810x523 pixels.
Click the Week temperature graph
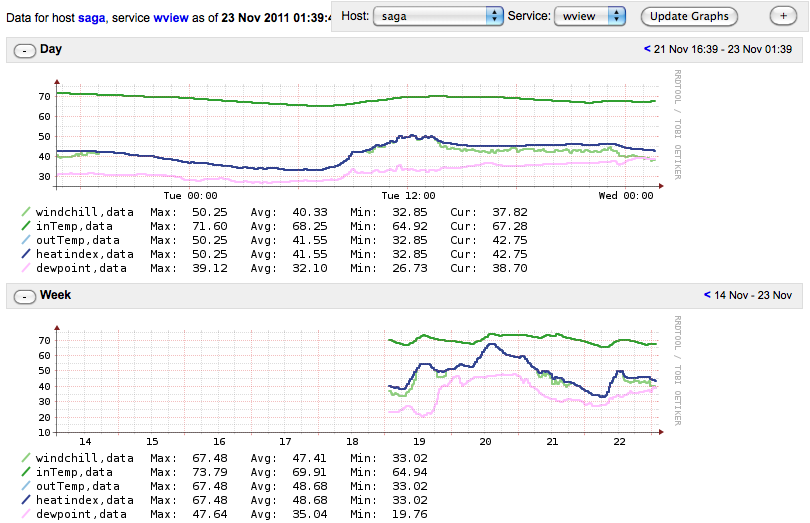pyautogui.click(x=356, y=381)
